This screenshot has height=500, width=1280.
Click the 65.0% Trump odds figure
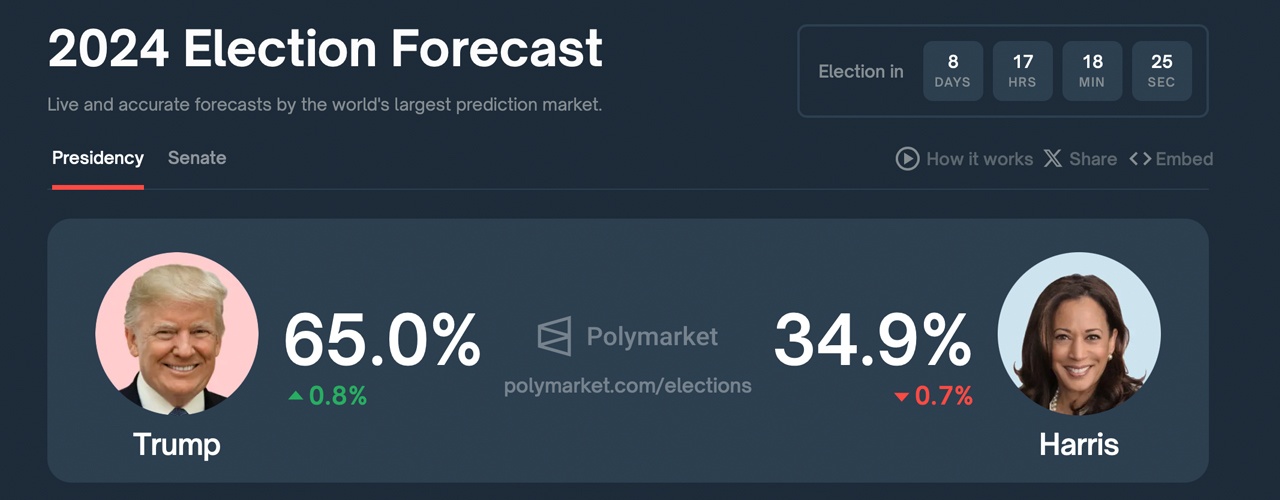pos(382,340)
